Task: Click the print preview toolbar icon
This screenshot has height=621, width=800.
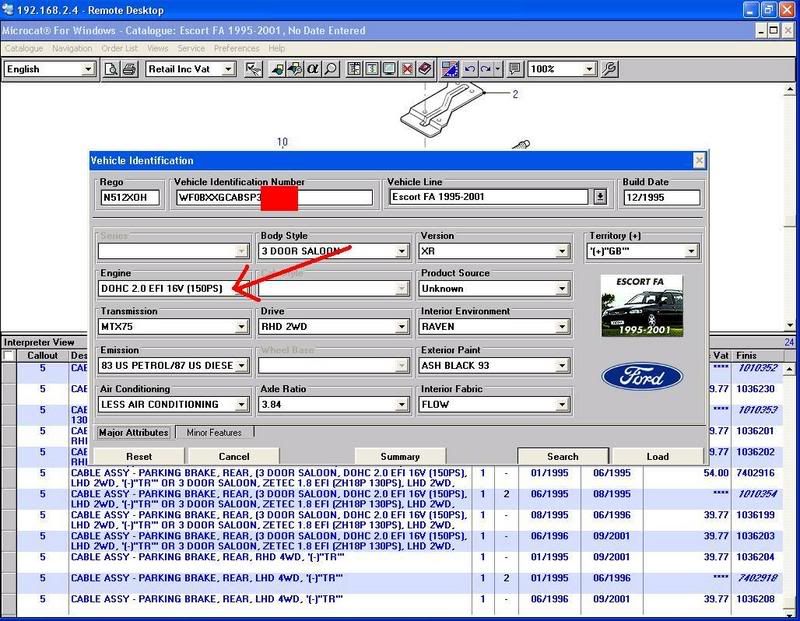Action: [x=111, y=69]
